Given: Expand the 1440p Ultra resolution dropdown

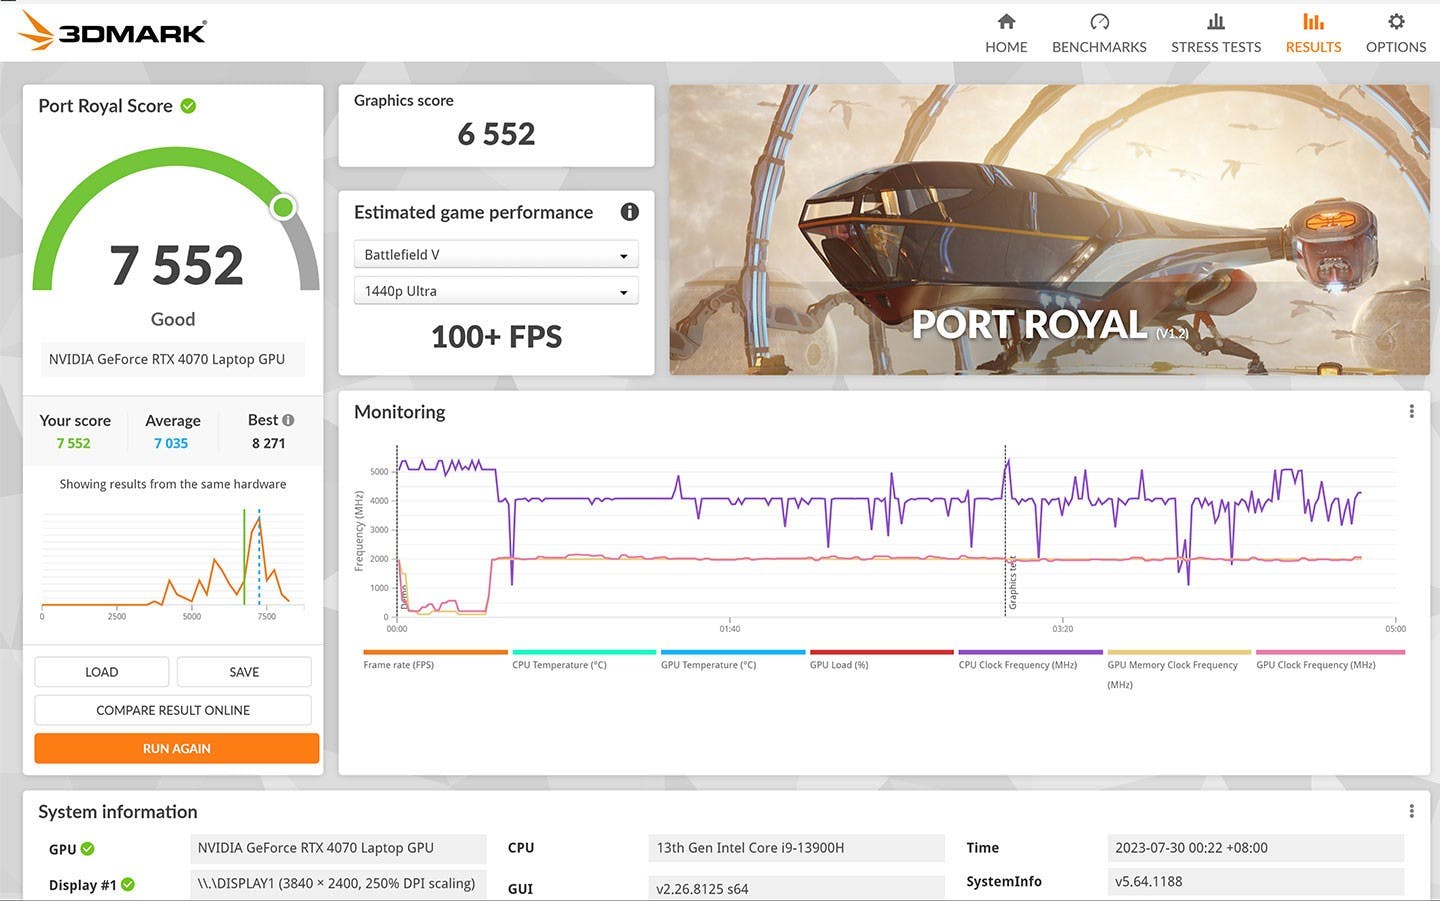Looking at the screenshot, I should 496,291.
